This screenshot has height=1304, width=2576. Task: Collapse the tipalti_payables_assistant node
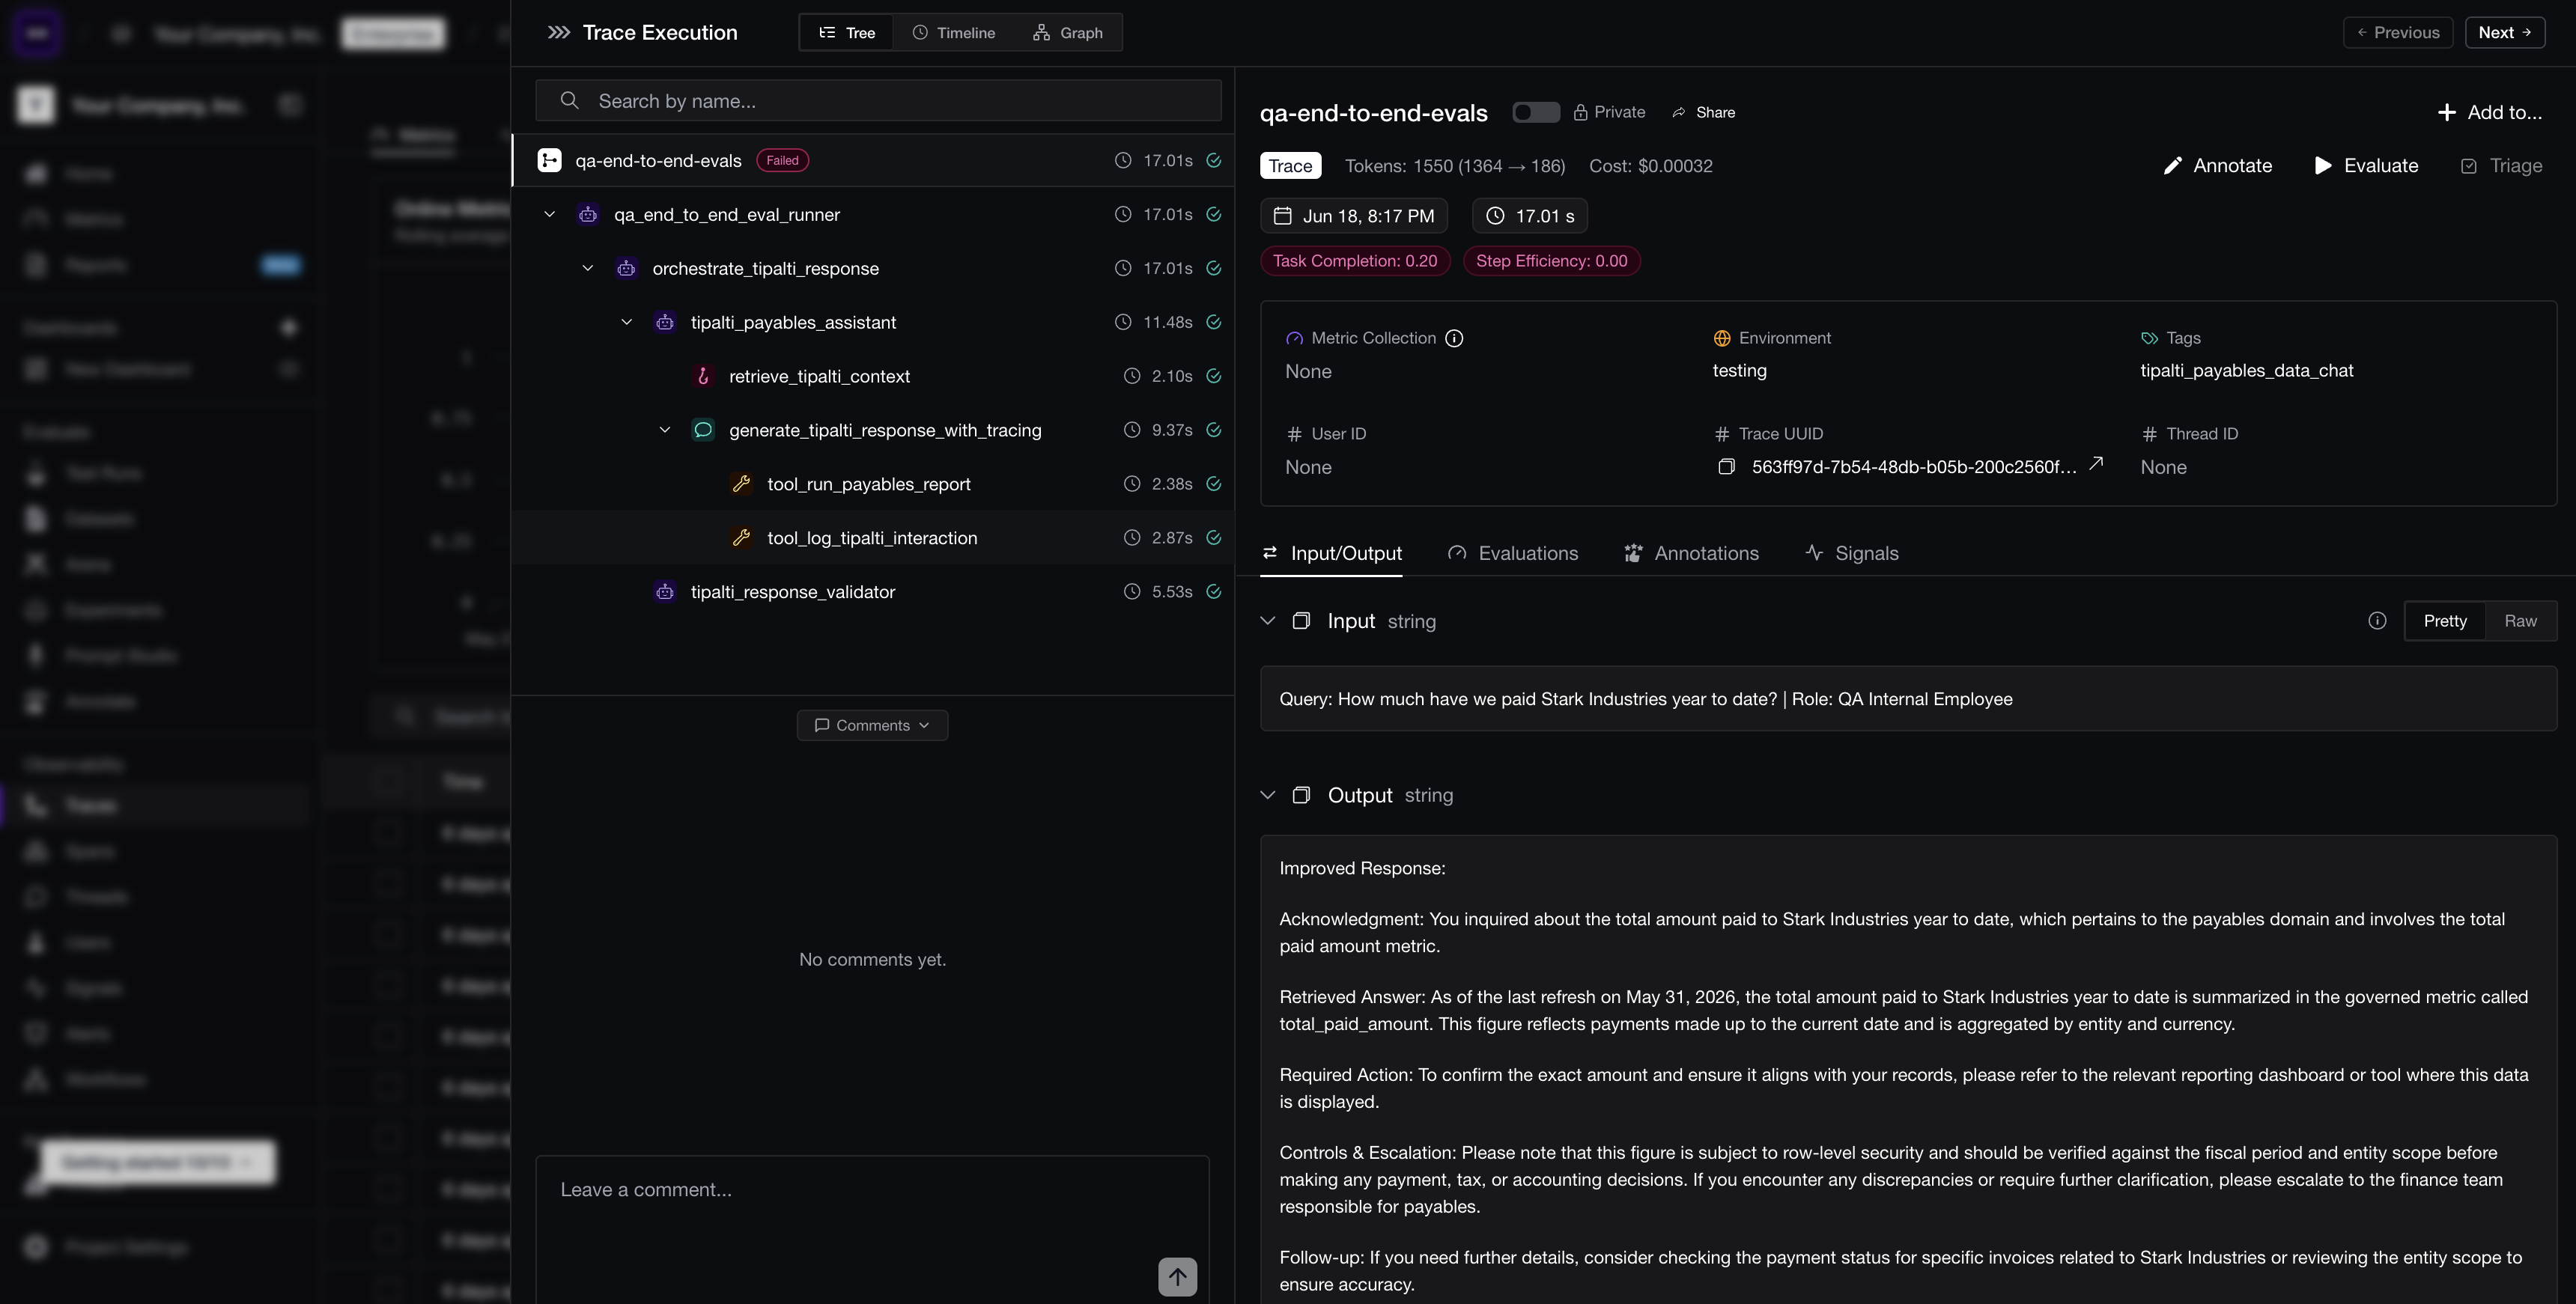(626, 322)
